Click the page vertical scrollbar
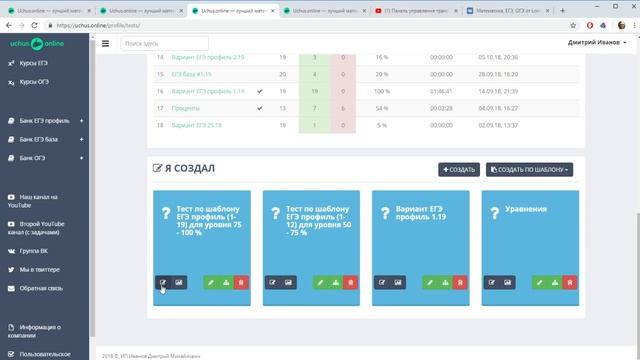Viewport: 640px width, 360px height. 637,264
